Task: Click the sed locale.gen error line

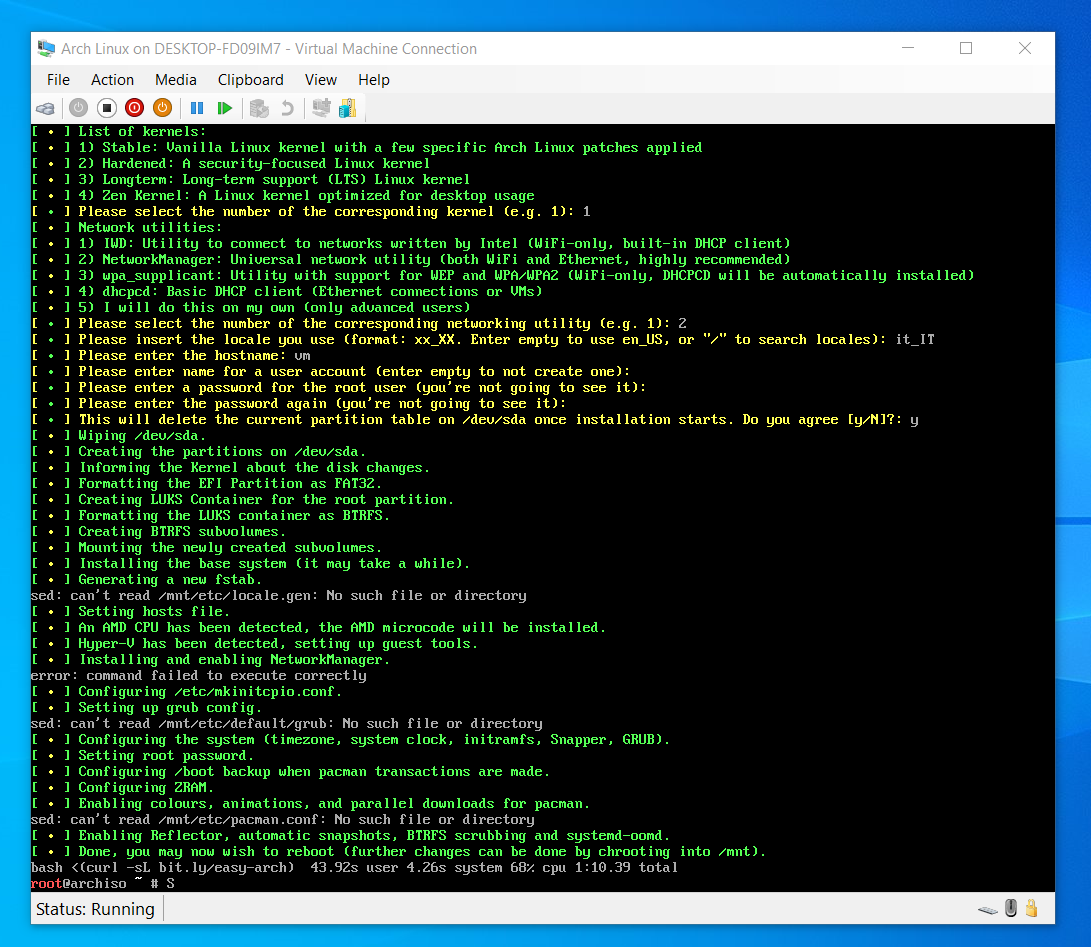Action: pyautogui.click(x=278, y=596)
